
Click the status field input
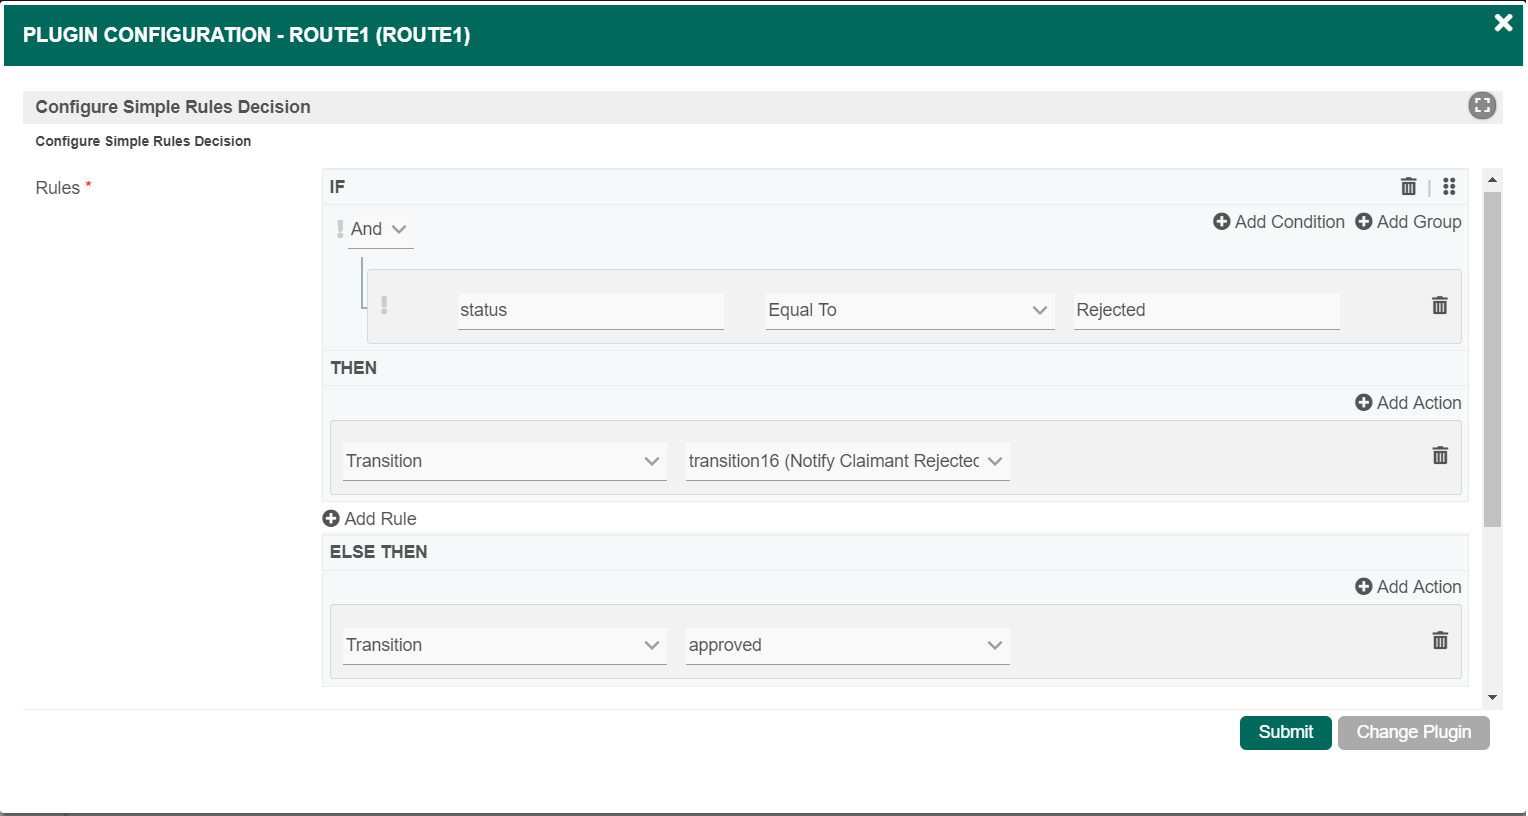(x=590, y=311)
